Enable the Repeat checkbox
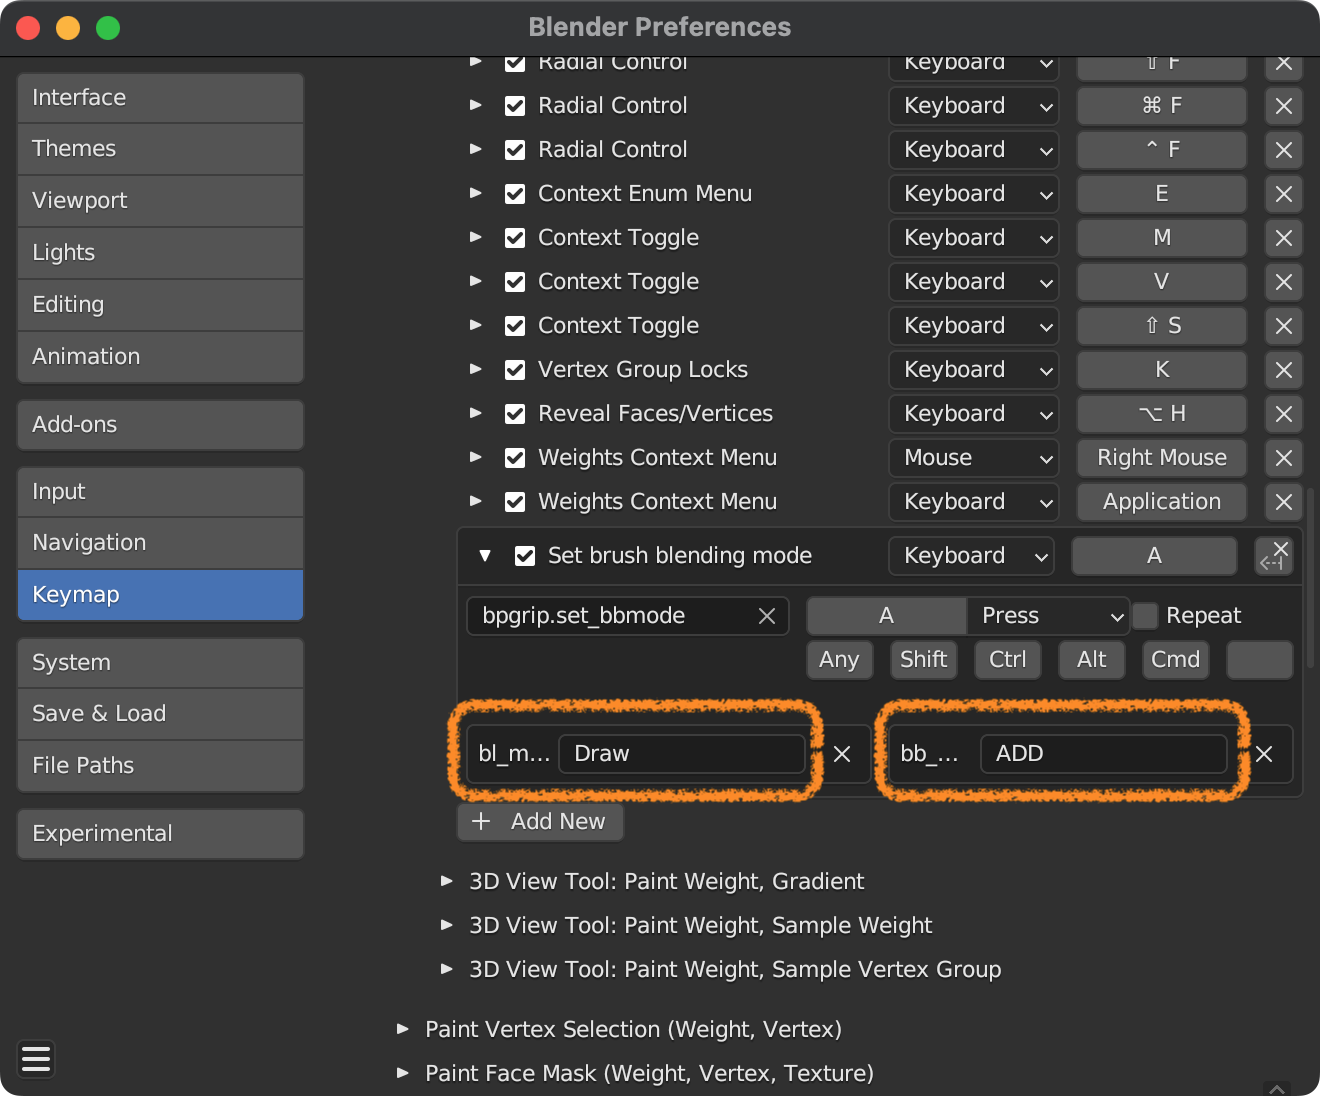 coord(1146,616)
